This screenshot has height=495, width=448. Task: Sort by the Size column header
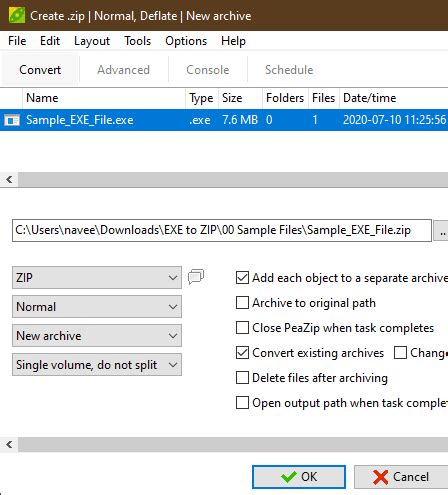click(240, 98)
